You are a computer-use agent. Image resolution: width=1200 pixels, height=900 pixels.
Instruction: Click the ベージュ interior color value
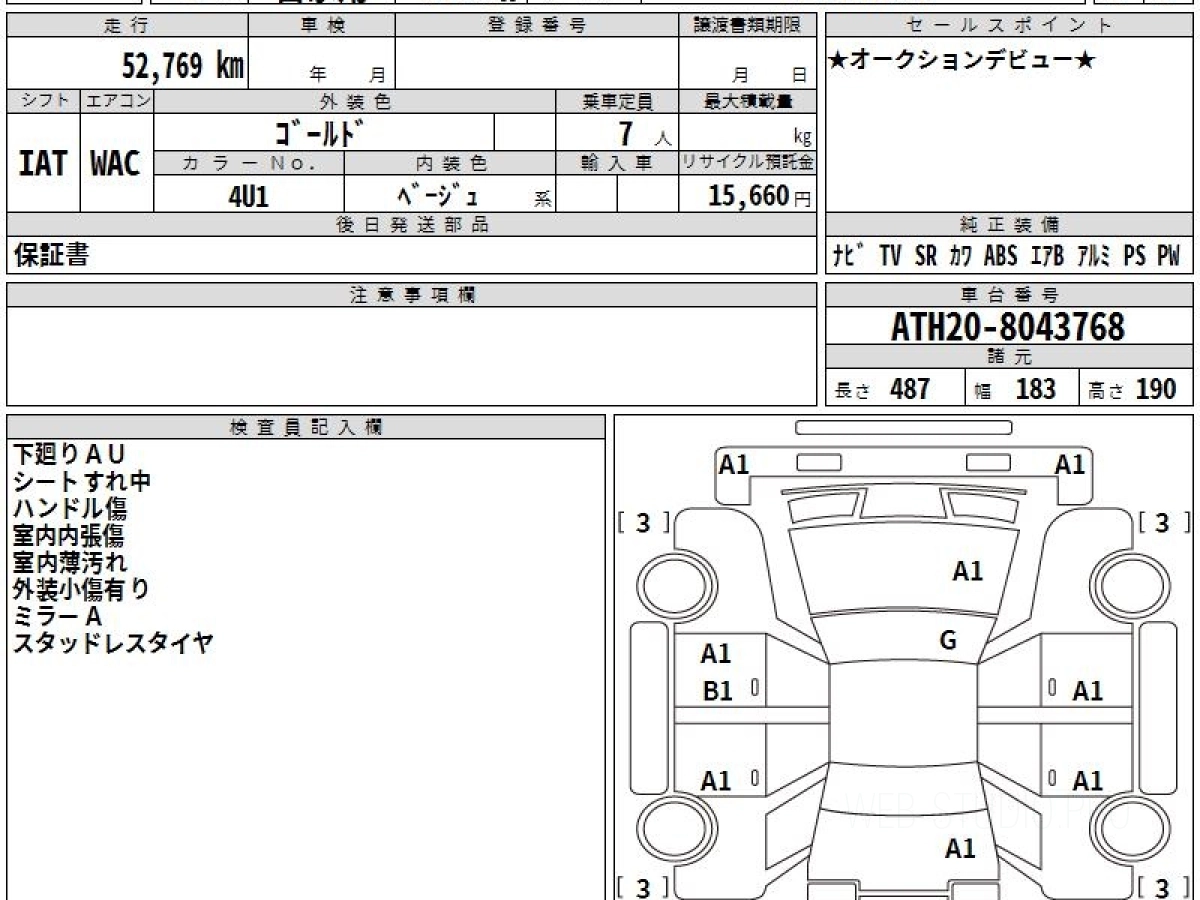pyautogui.click(x=438, y=195)
